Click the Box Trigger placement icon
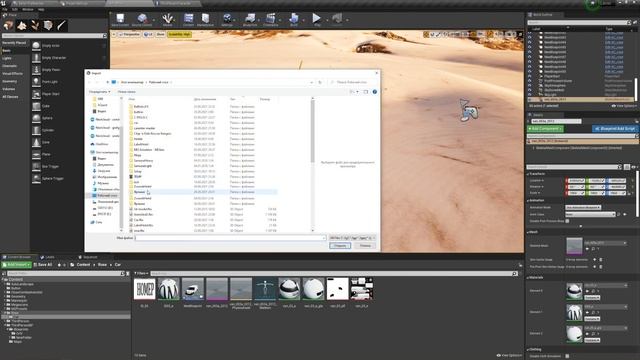The height and width of the screenshot is (360, 640). (36, 167)
